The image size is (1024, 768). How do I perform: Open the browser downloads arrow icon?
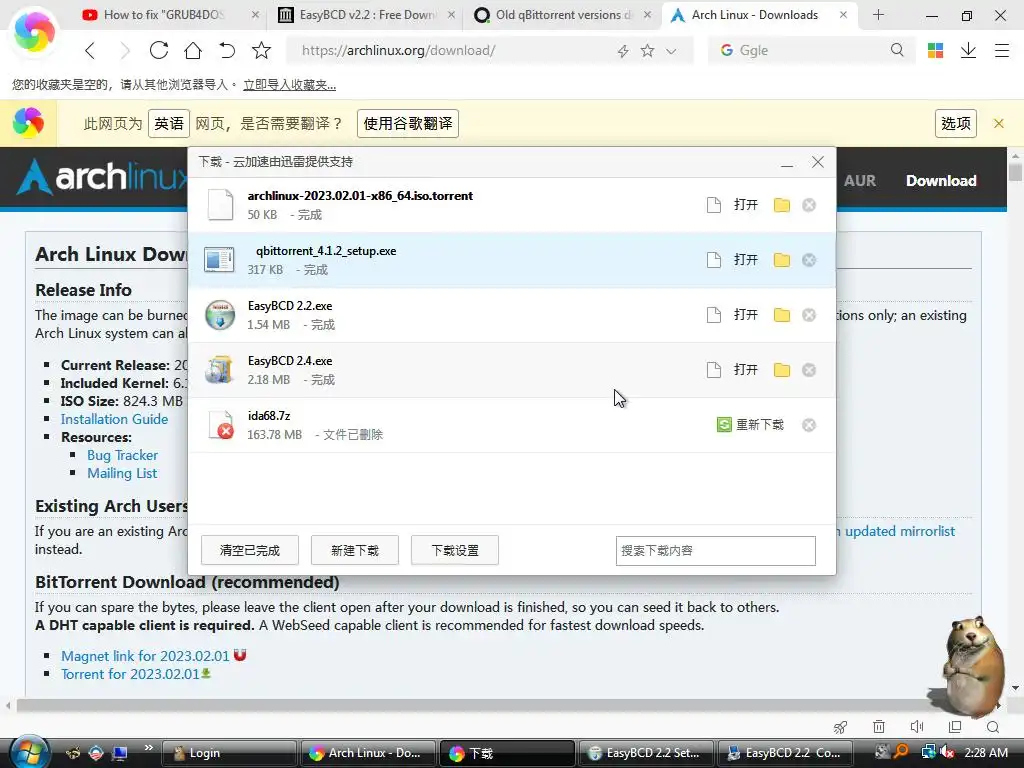[968, 50]
